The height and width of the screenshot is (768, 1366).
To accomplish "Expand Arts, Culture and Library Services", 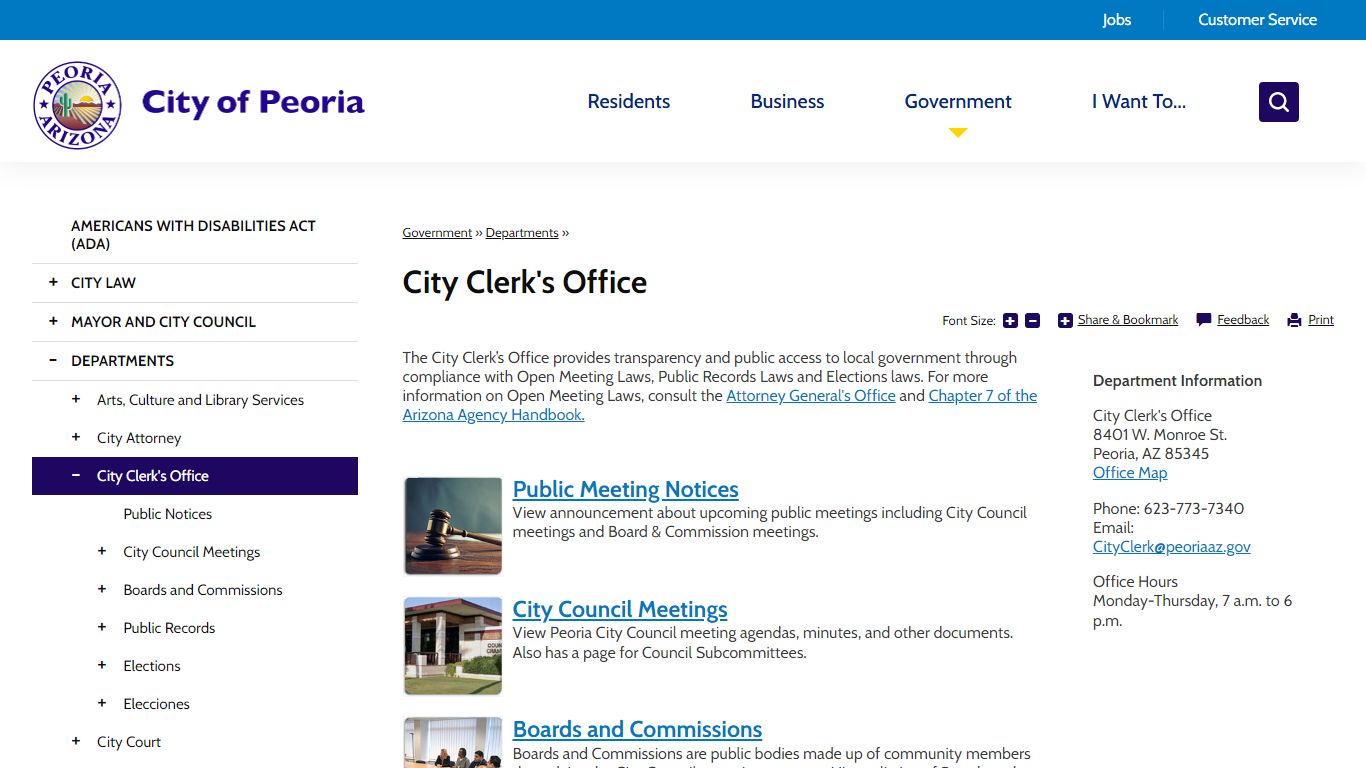I will 76,399.
